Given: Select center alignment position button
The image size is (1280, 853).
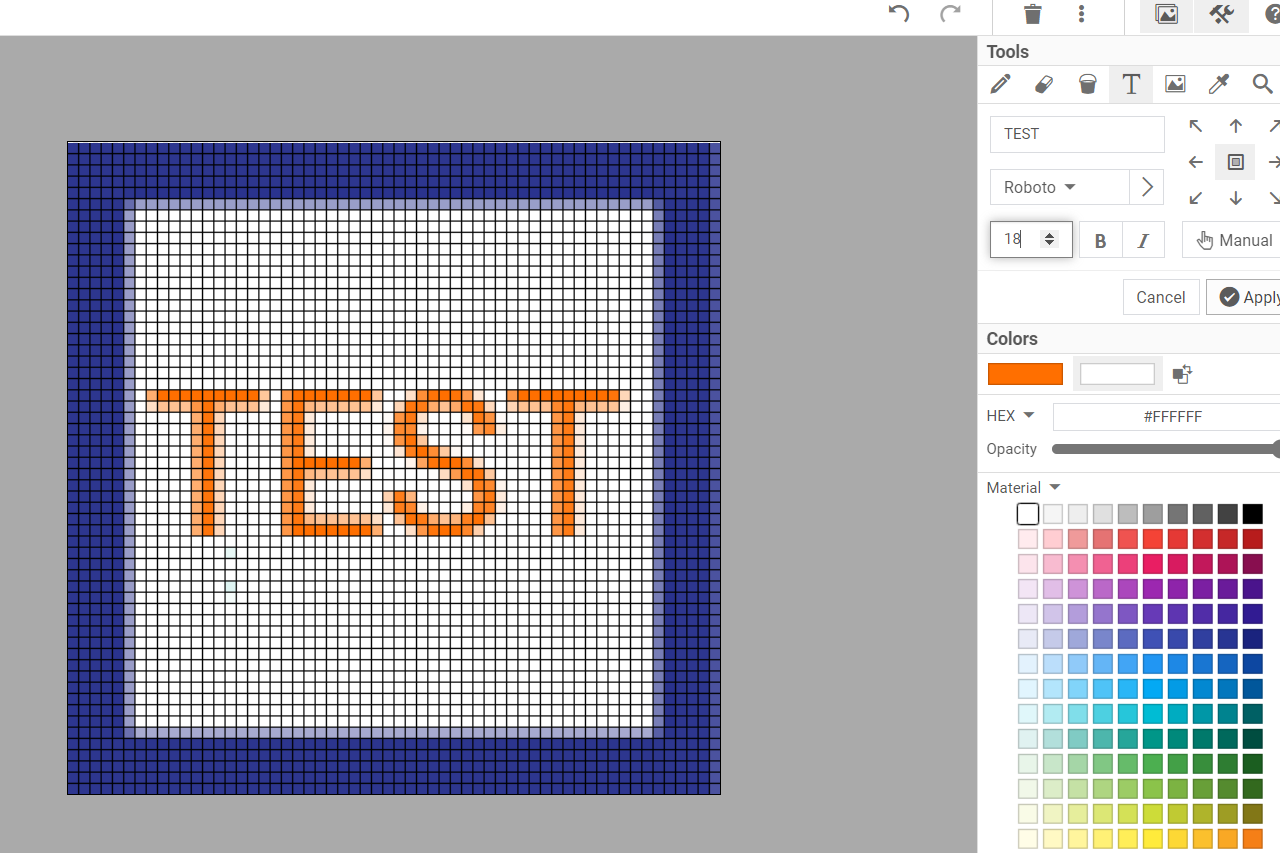Looking at the screenshot, I should (x=1235, y=162).
